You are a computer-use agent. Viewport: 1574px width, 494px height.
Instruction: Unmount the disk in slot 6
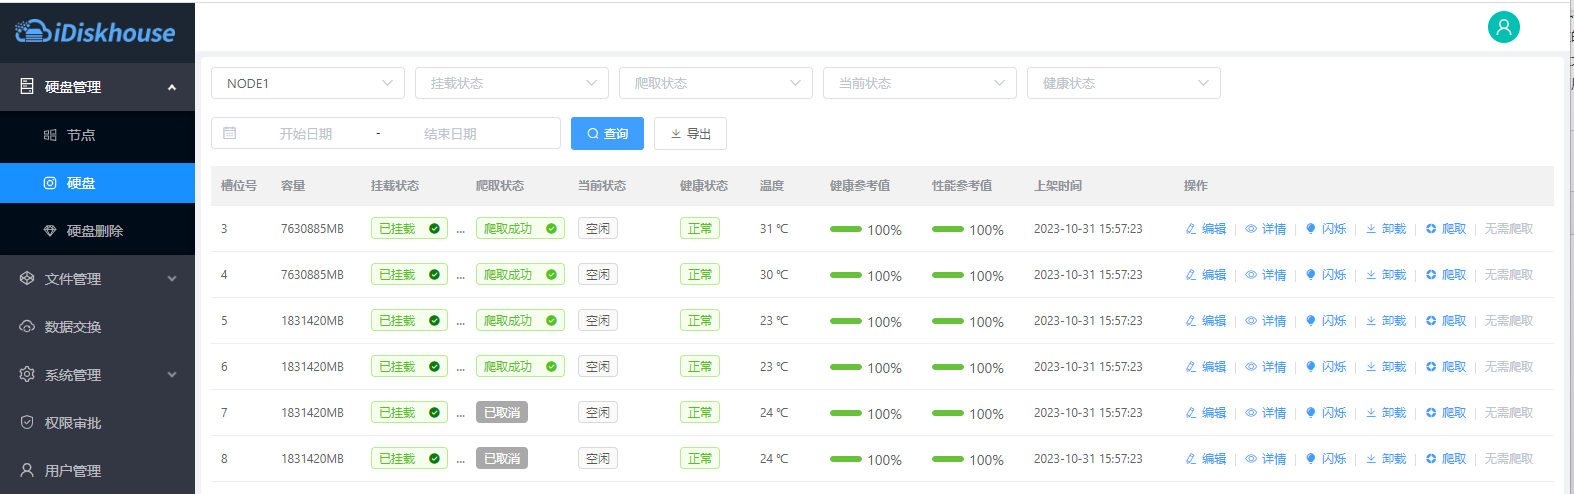pos(1386,367)
